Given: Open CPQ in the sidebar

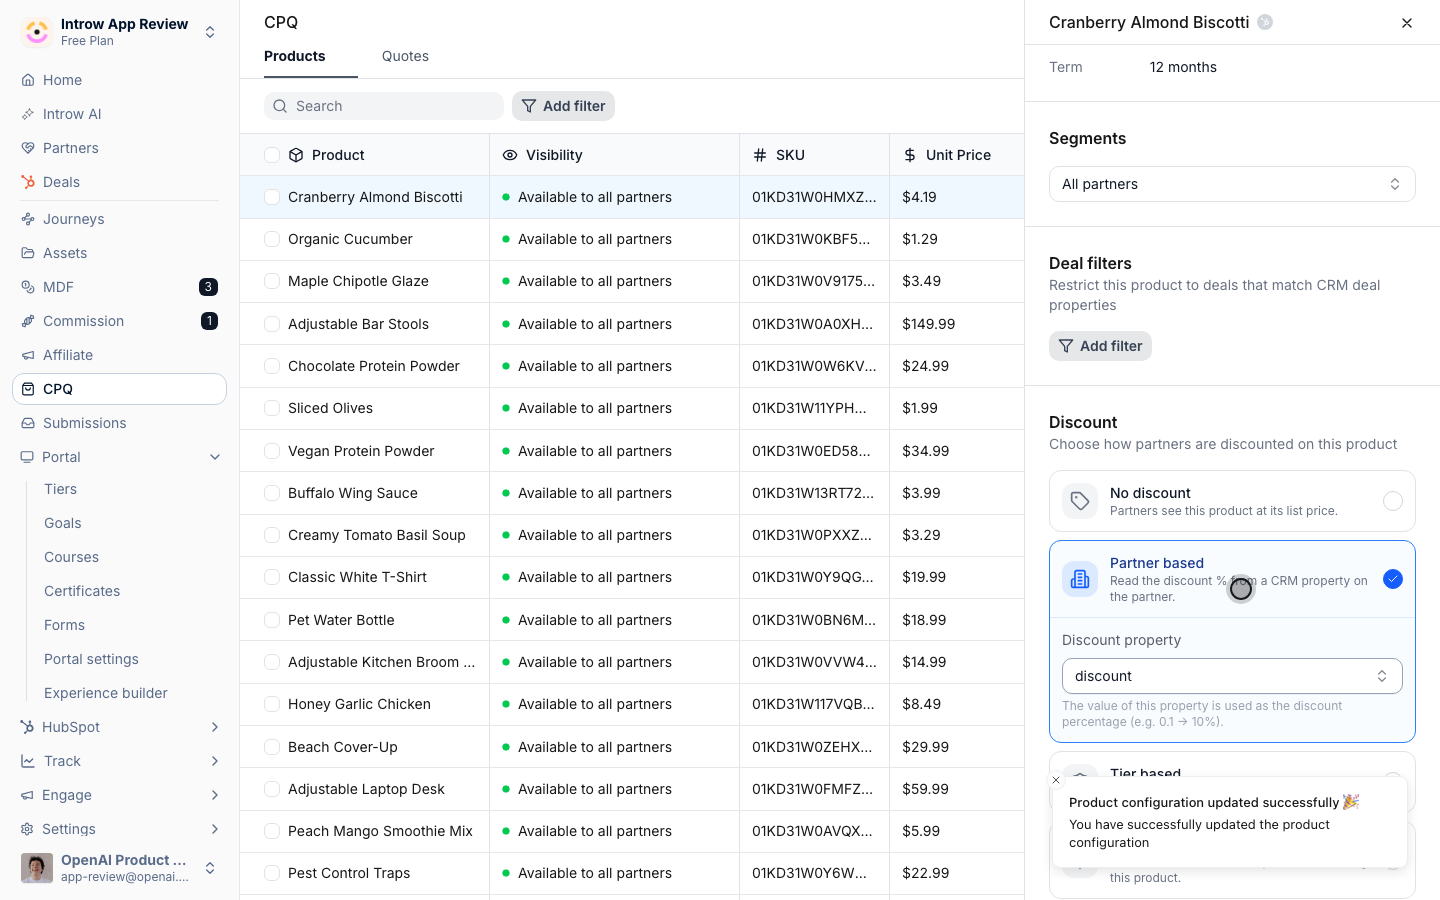Looking at the screenshot, I should coord(119,389).
